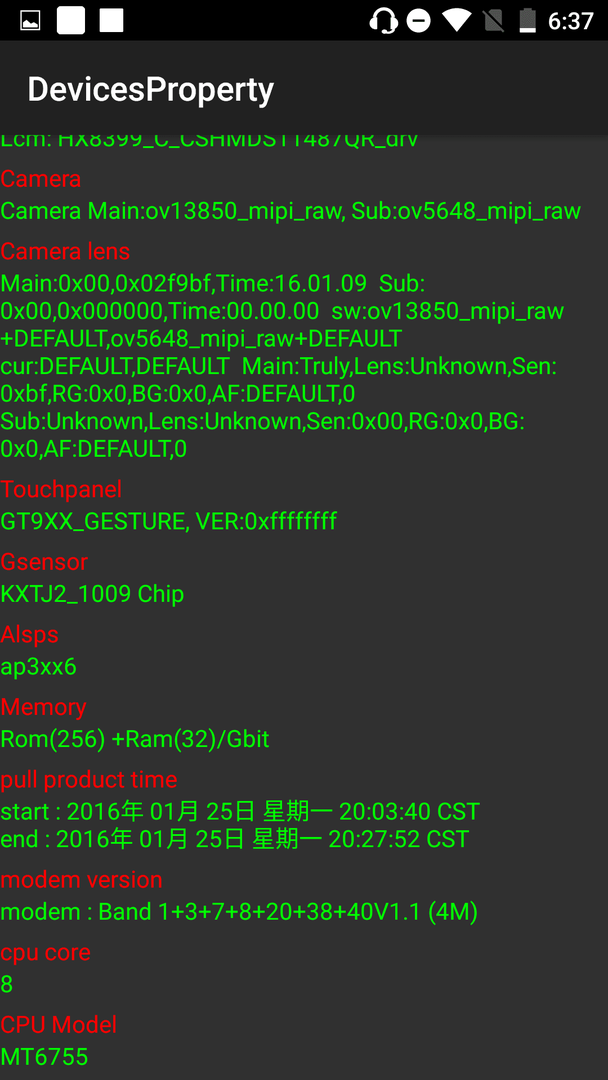Tap the KXTJ2_1009 Chip entry
Viewport: 608px width, 1080px height.
point(92,594)
